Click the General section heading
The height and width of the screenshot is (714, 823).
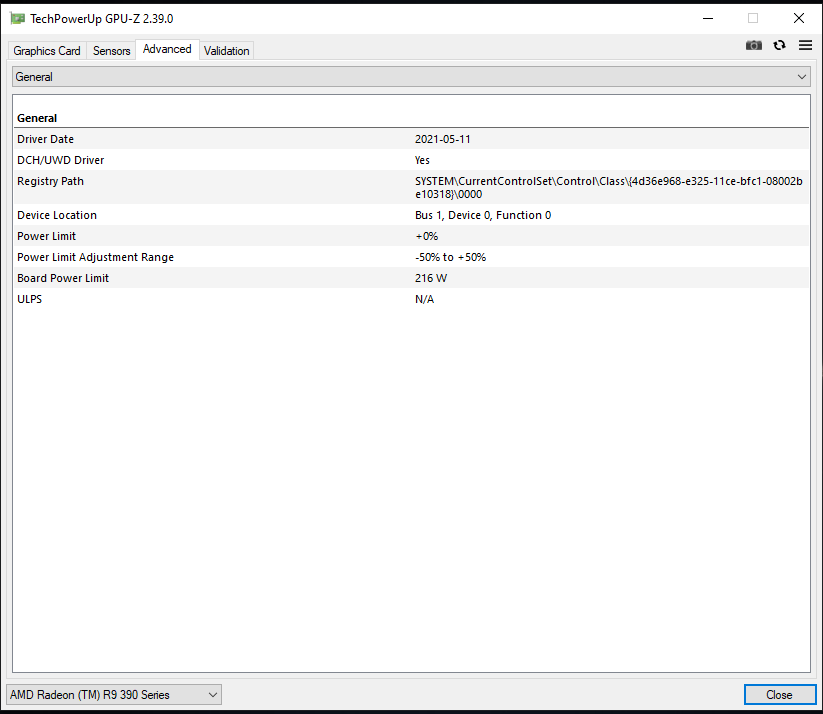[x=37, y=118]
